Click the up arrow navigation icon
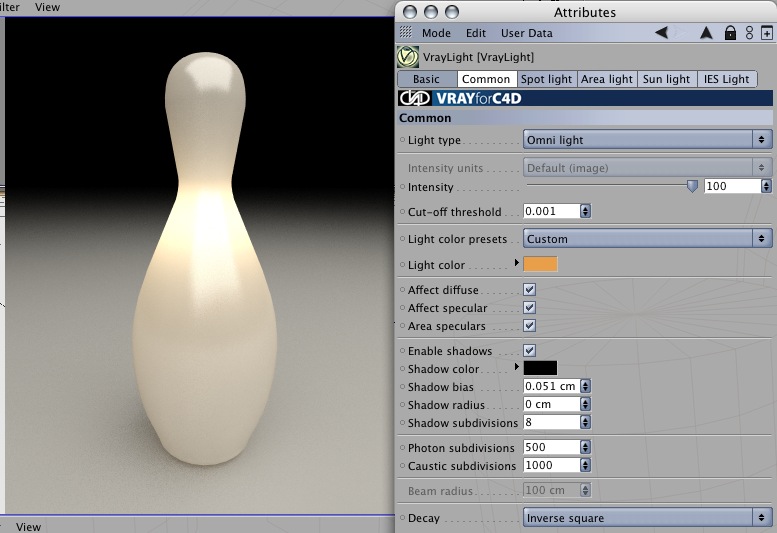This screenshot has height=533, width=777. click(706, 33)
